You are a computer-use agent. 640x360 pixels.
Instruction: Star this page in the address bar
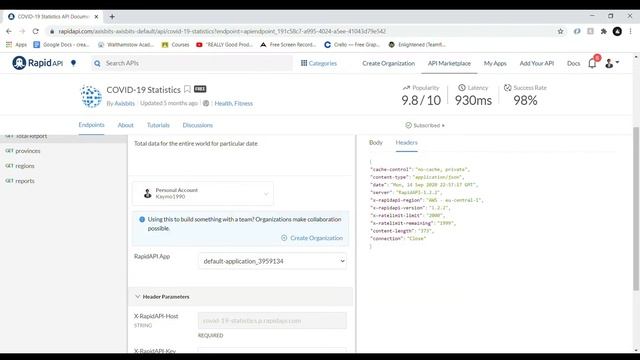pyautogui.click(x=560, y=31)
